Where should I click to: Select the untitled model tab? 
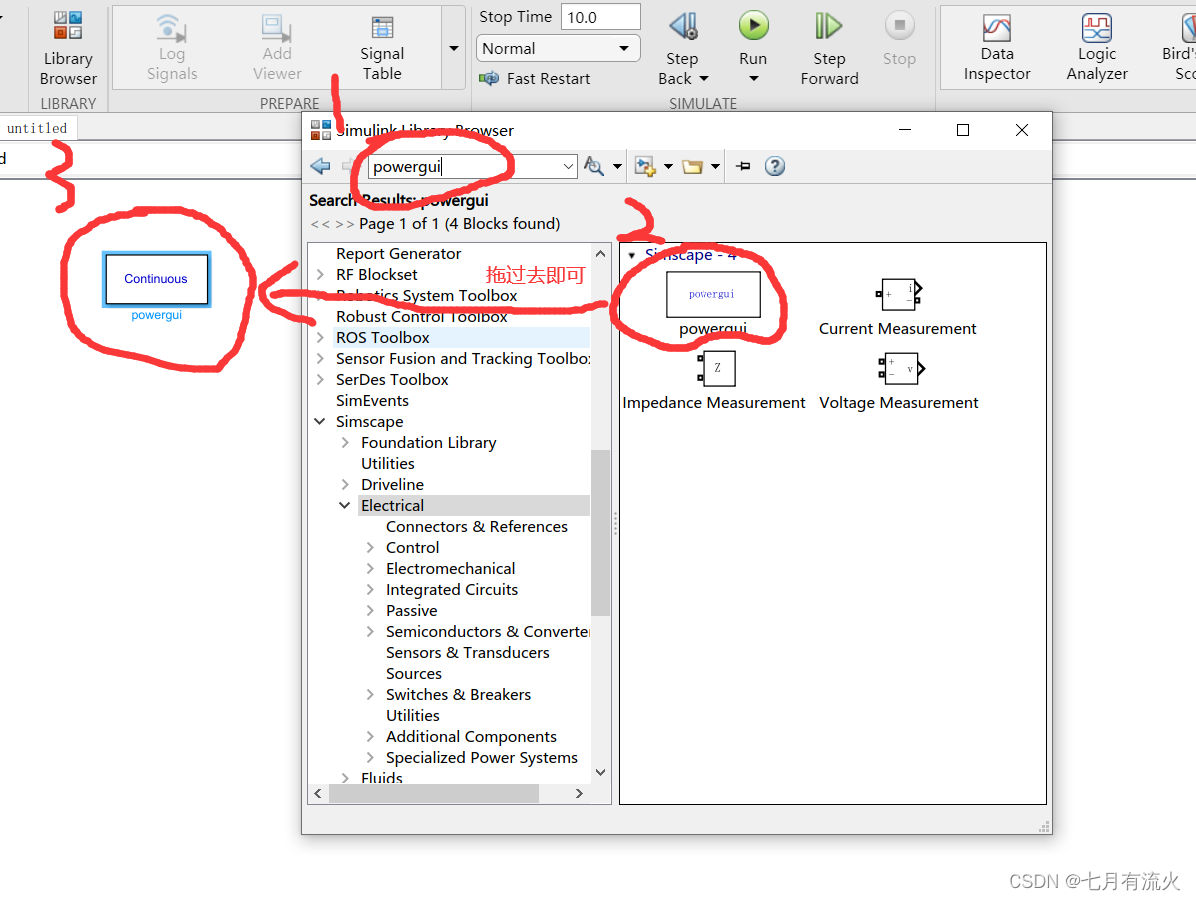(37, 128)
